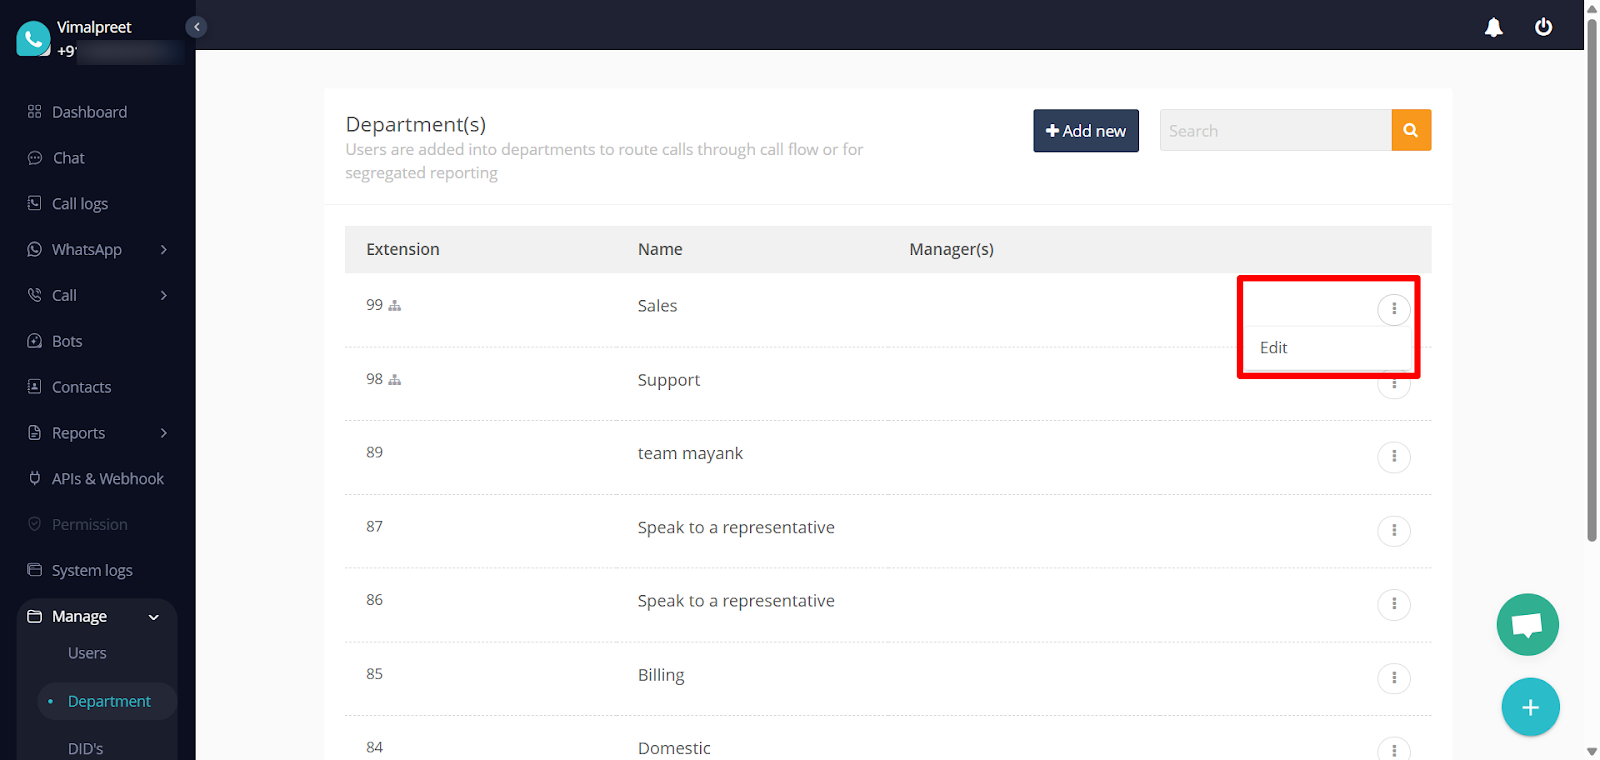1600x760 pixels.
Task: Click the teal plus floating button
Action: tap(1529, 707)
